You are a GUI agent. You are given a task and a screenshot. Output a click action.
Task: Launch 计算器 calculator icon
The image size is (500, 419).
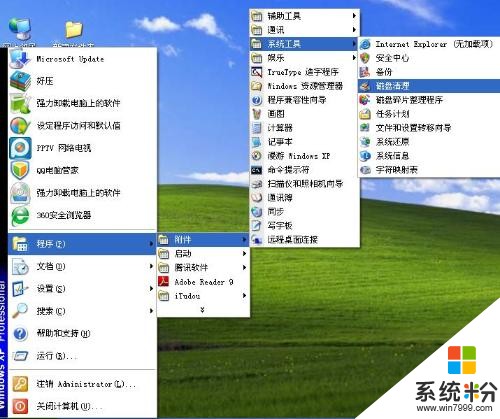pos(256,128)
